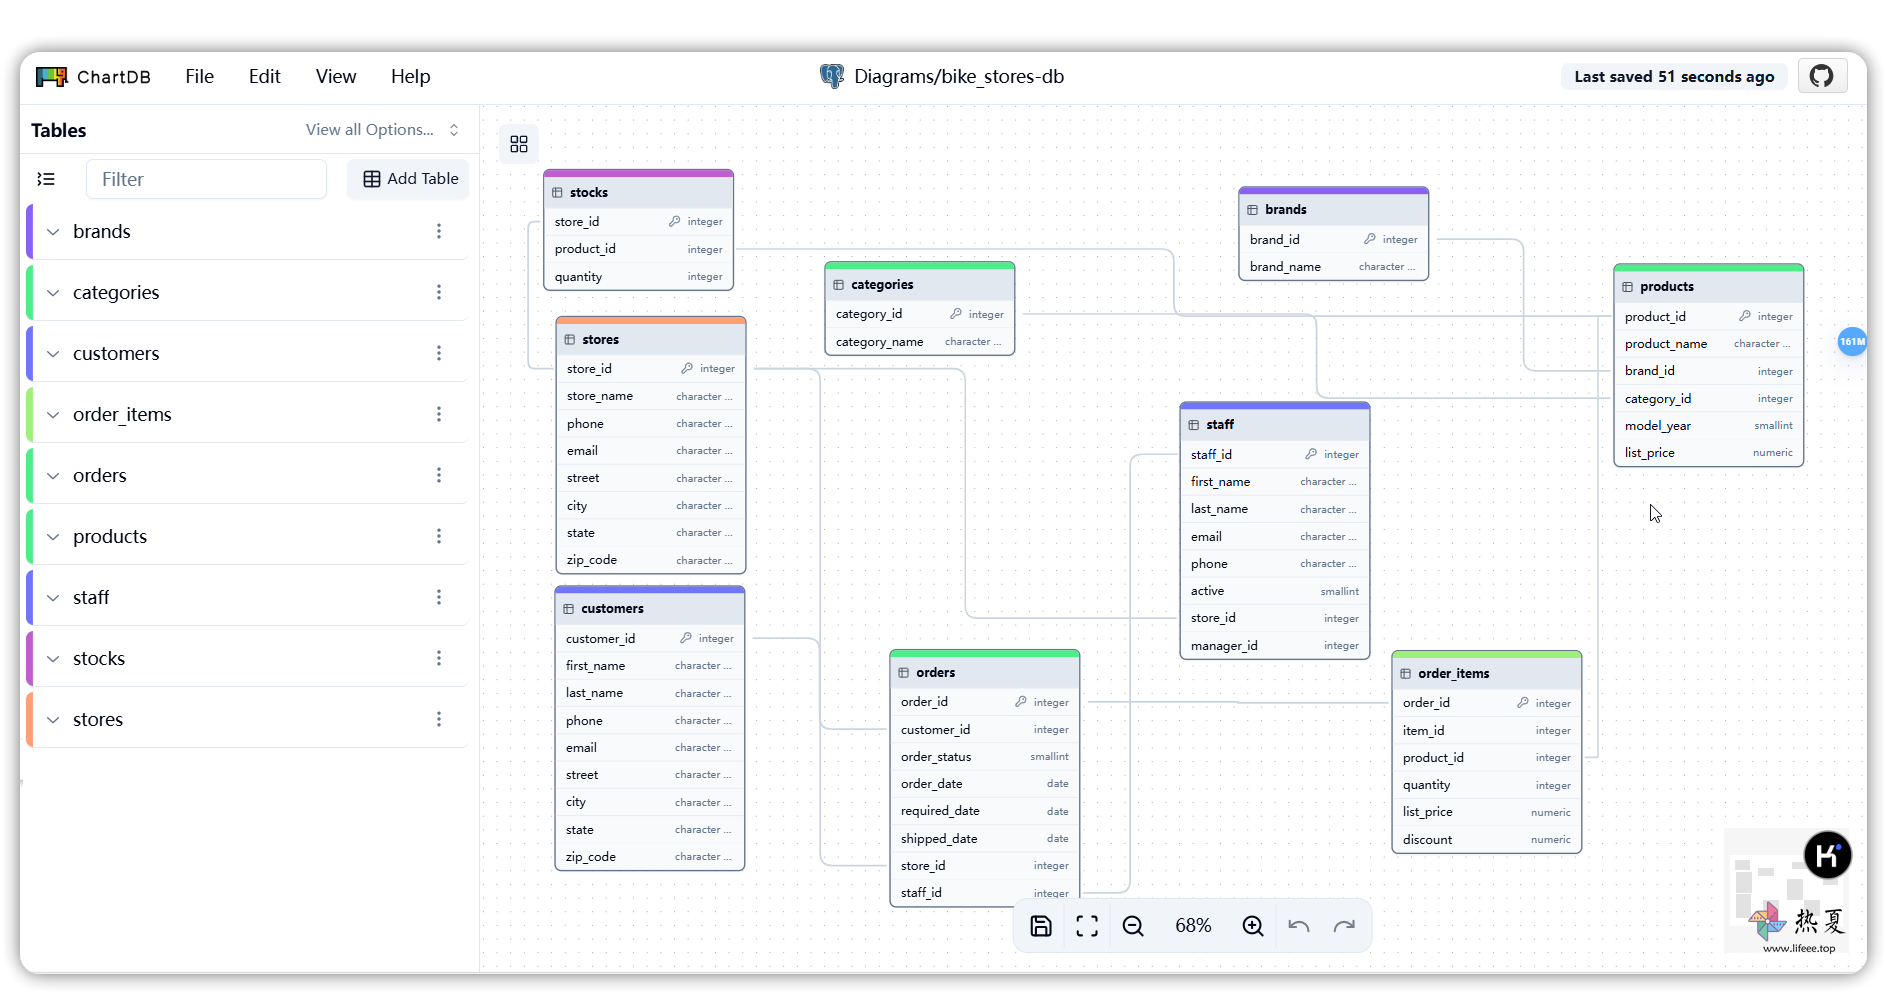Zoom in using the plus magnifier
The height and width of the screenshot is (994, 1887).
1253,926
